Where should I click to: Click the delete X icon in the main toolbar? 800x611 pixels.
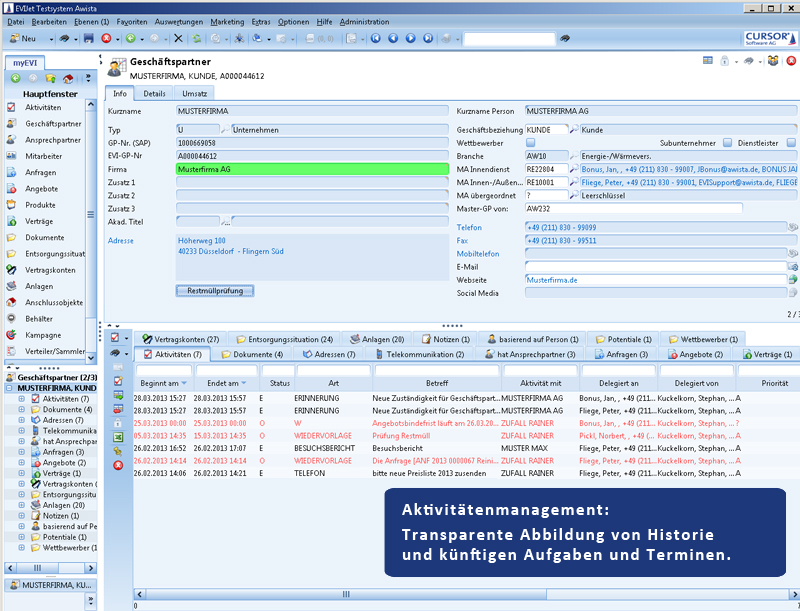[x=178, y=38]
